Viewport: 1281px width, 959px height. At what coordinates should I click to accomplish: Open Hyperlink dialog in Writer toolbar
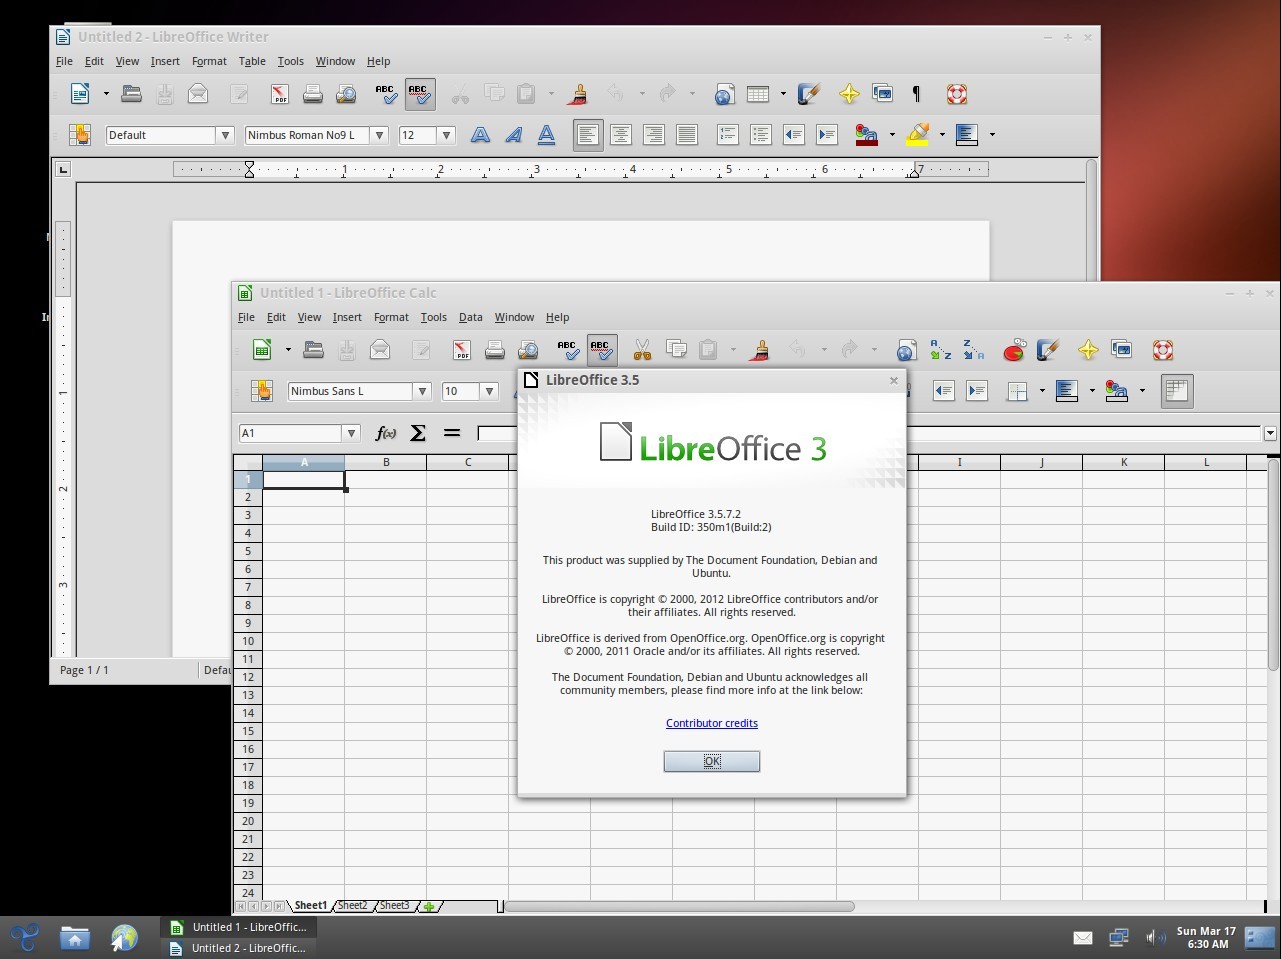click(724, 94)
